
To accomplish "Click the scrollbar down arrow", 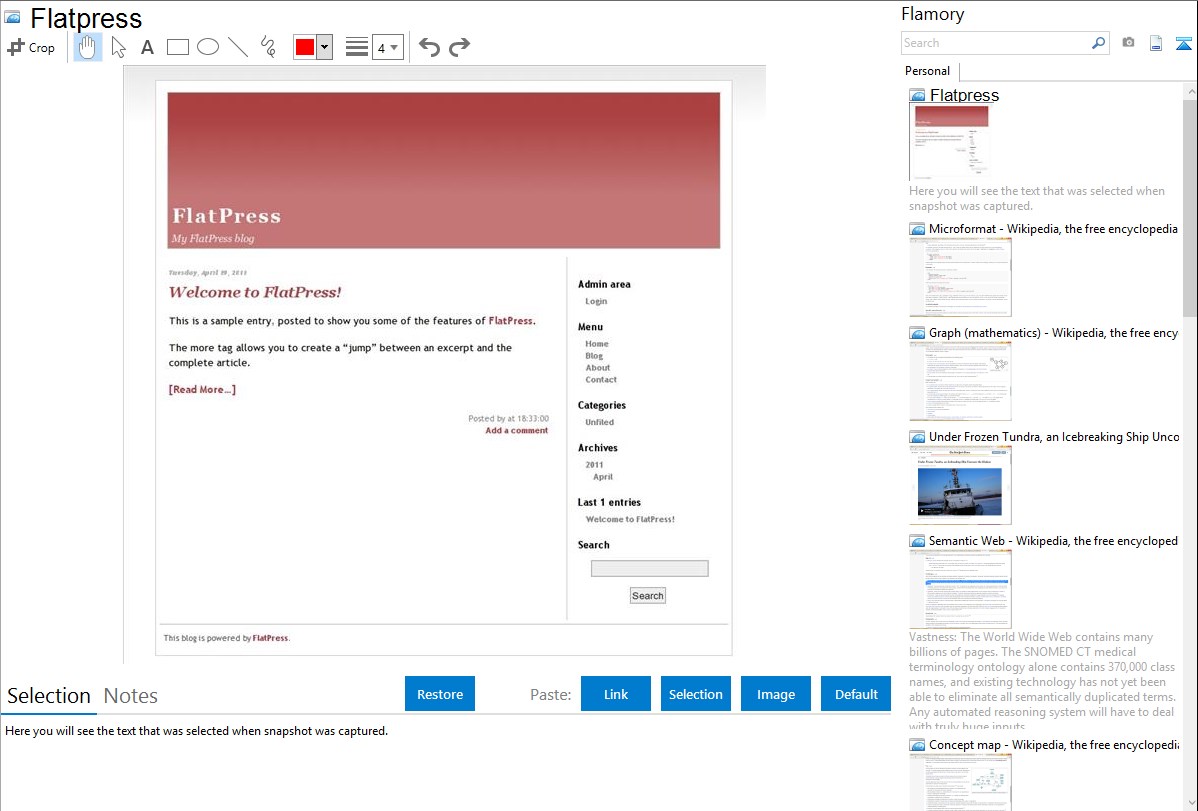I will [x=1192, y=803].
